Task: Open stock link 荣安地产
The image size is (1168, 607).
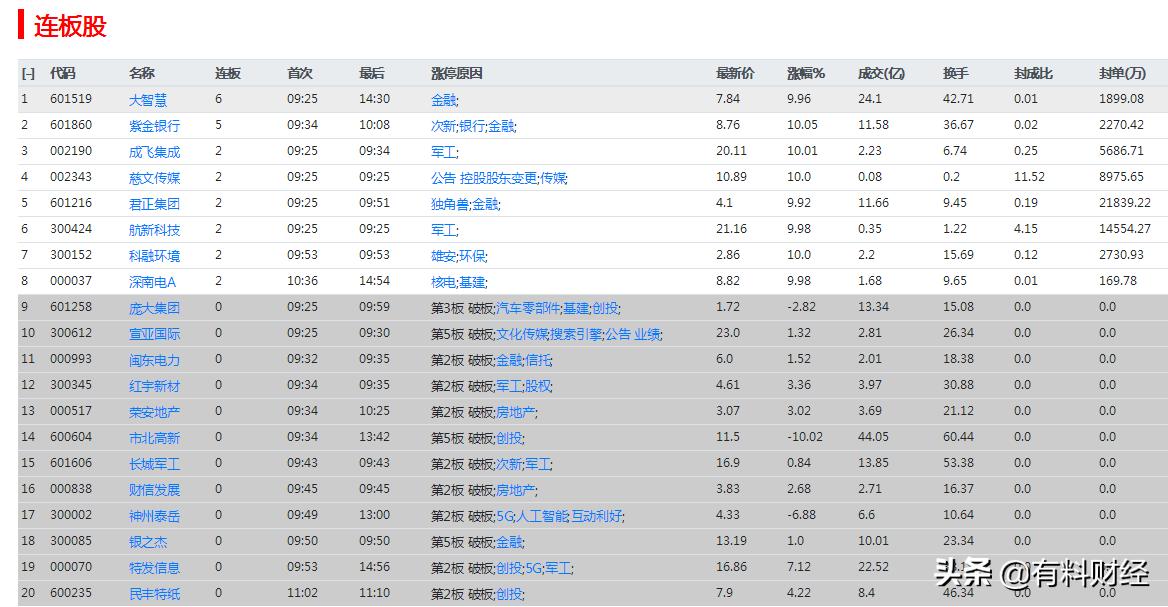Action: 154,411
